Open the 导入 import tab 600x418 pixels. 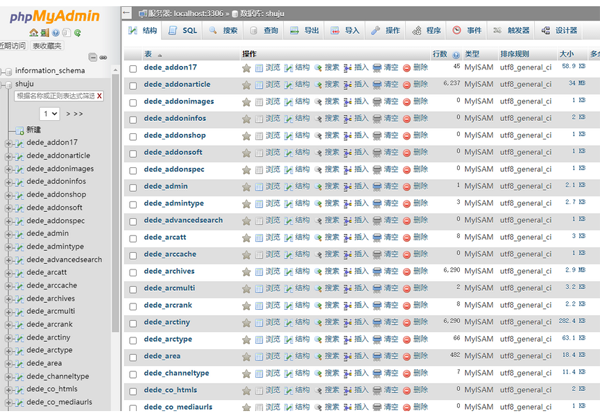345,31
